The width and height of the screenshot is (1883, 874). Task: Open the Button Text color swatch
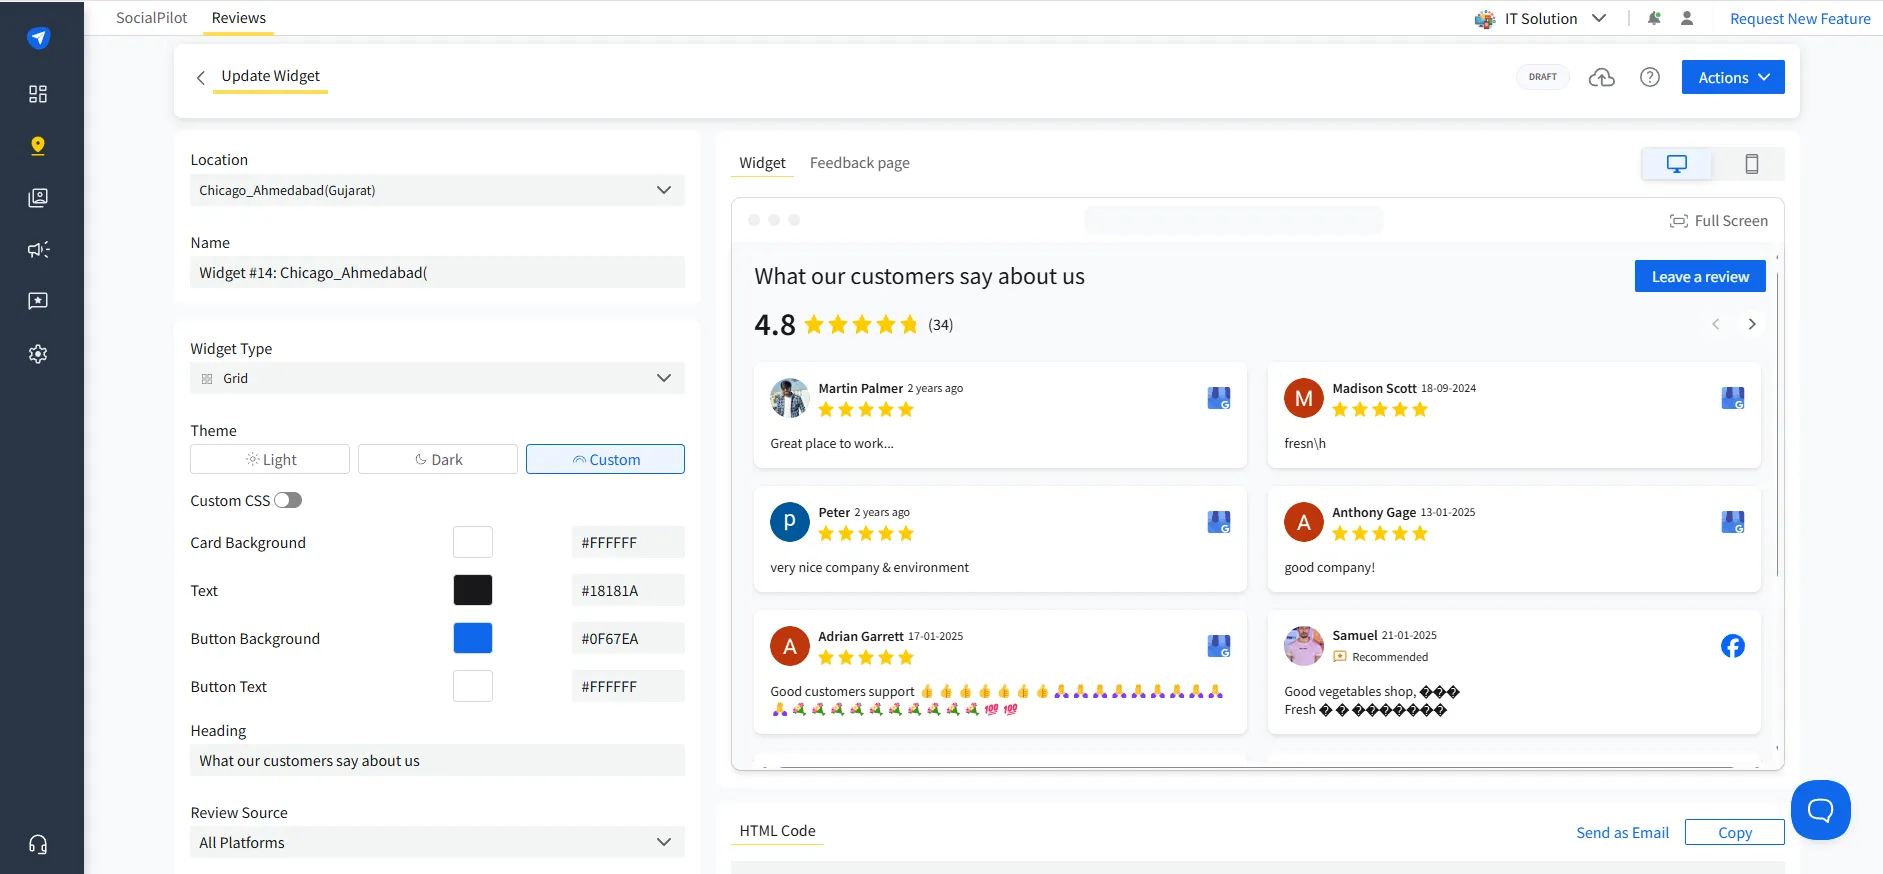click(473, 686)
